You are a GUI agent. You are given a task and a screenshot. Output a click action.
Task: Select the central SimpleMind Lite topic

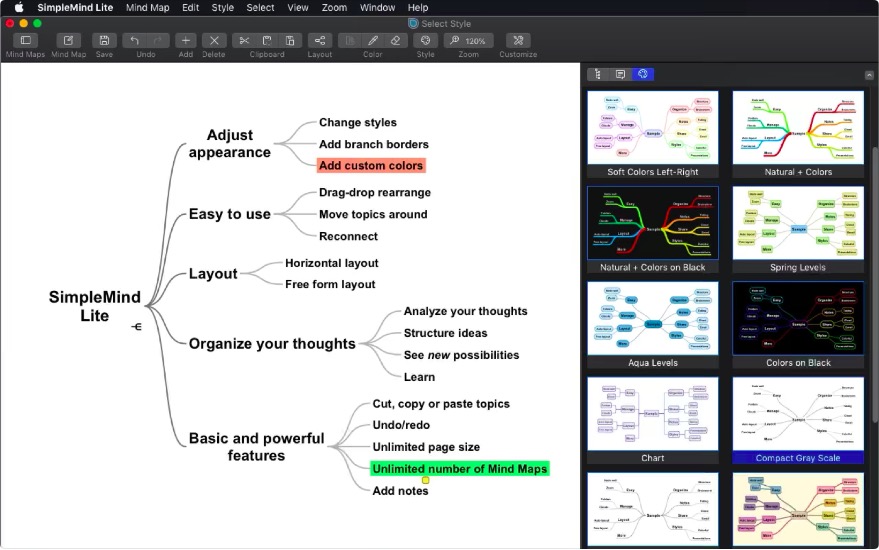point(95,306)
